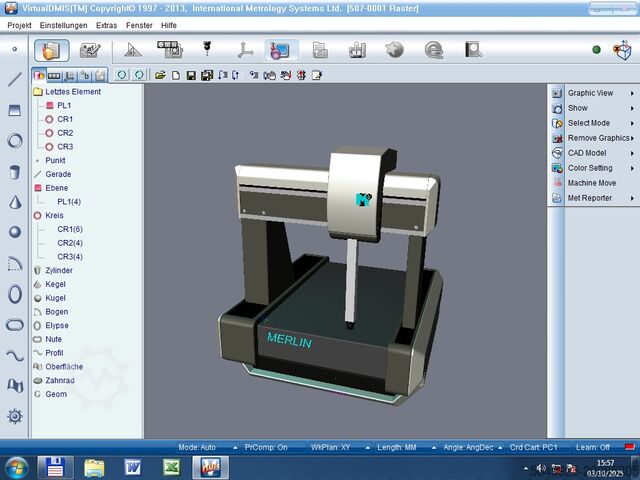640x480 pixels.
Task: Toggle PrComp: On in status bar
Action: coord(266,447)
